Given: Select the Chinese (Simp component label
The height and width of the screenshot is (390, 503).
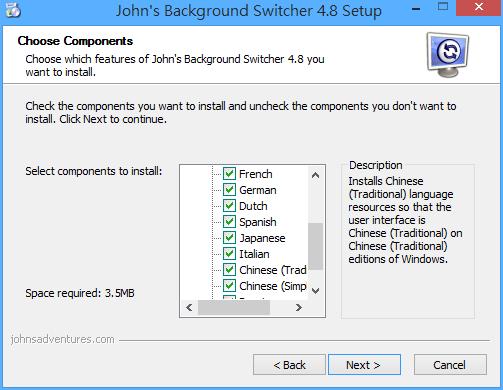Looking at the screenshot, I should pyautogui.click(x=273, y=286).
